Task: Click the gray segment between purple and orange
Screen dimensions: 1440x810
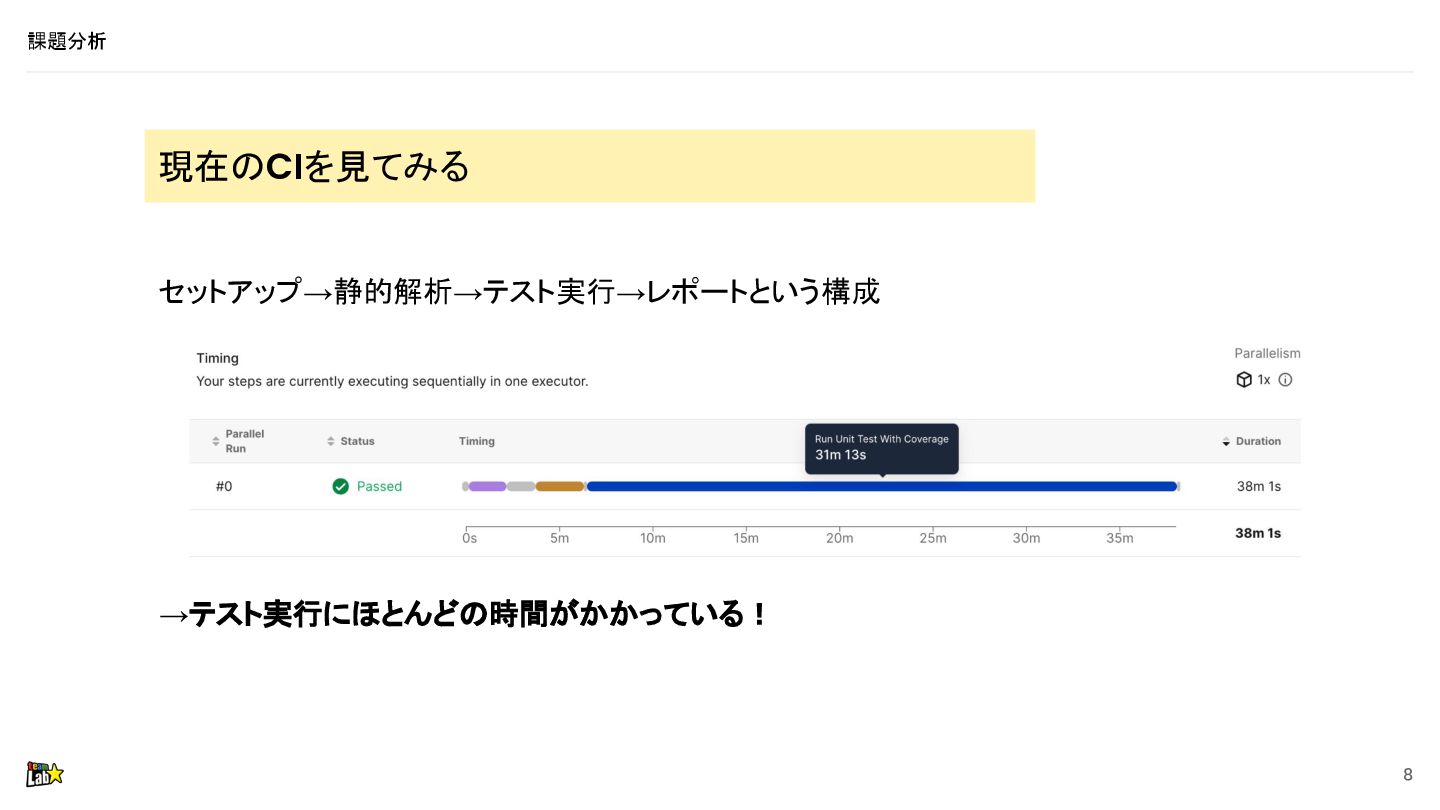Action: (521, 486)
